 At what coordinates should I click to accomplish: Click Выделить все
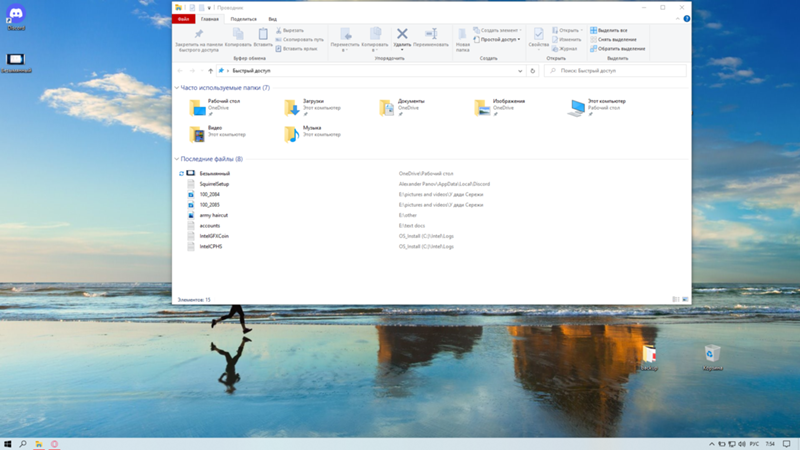[609, 31]
